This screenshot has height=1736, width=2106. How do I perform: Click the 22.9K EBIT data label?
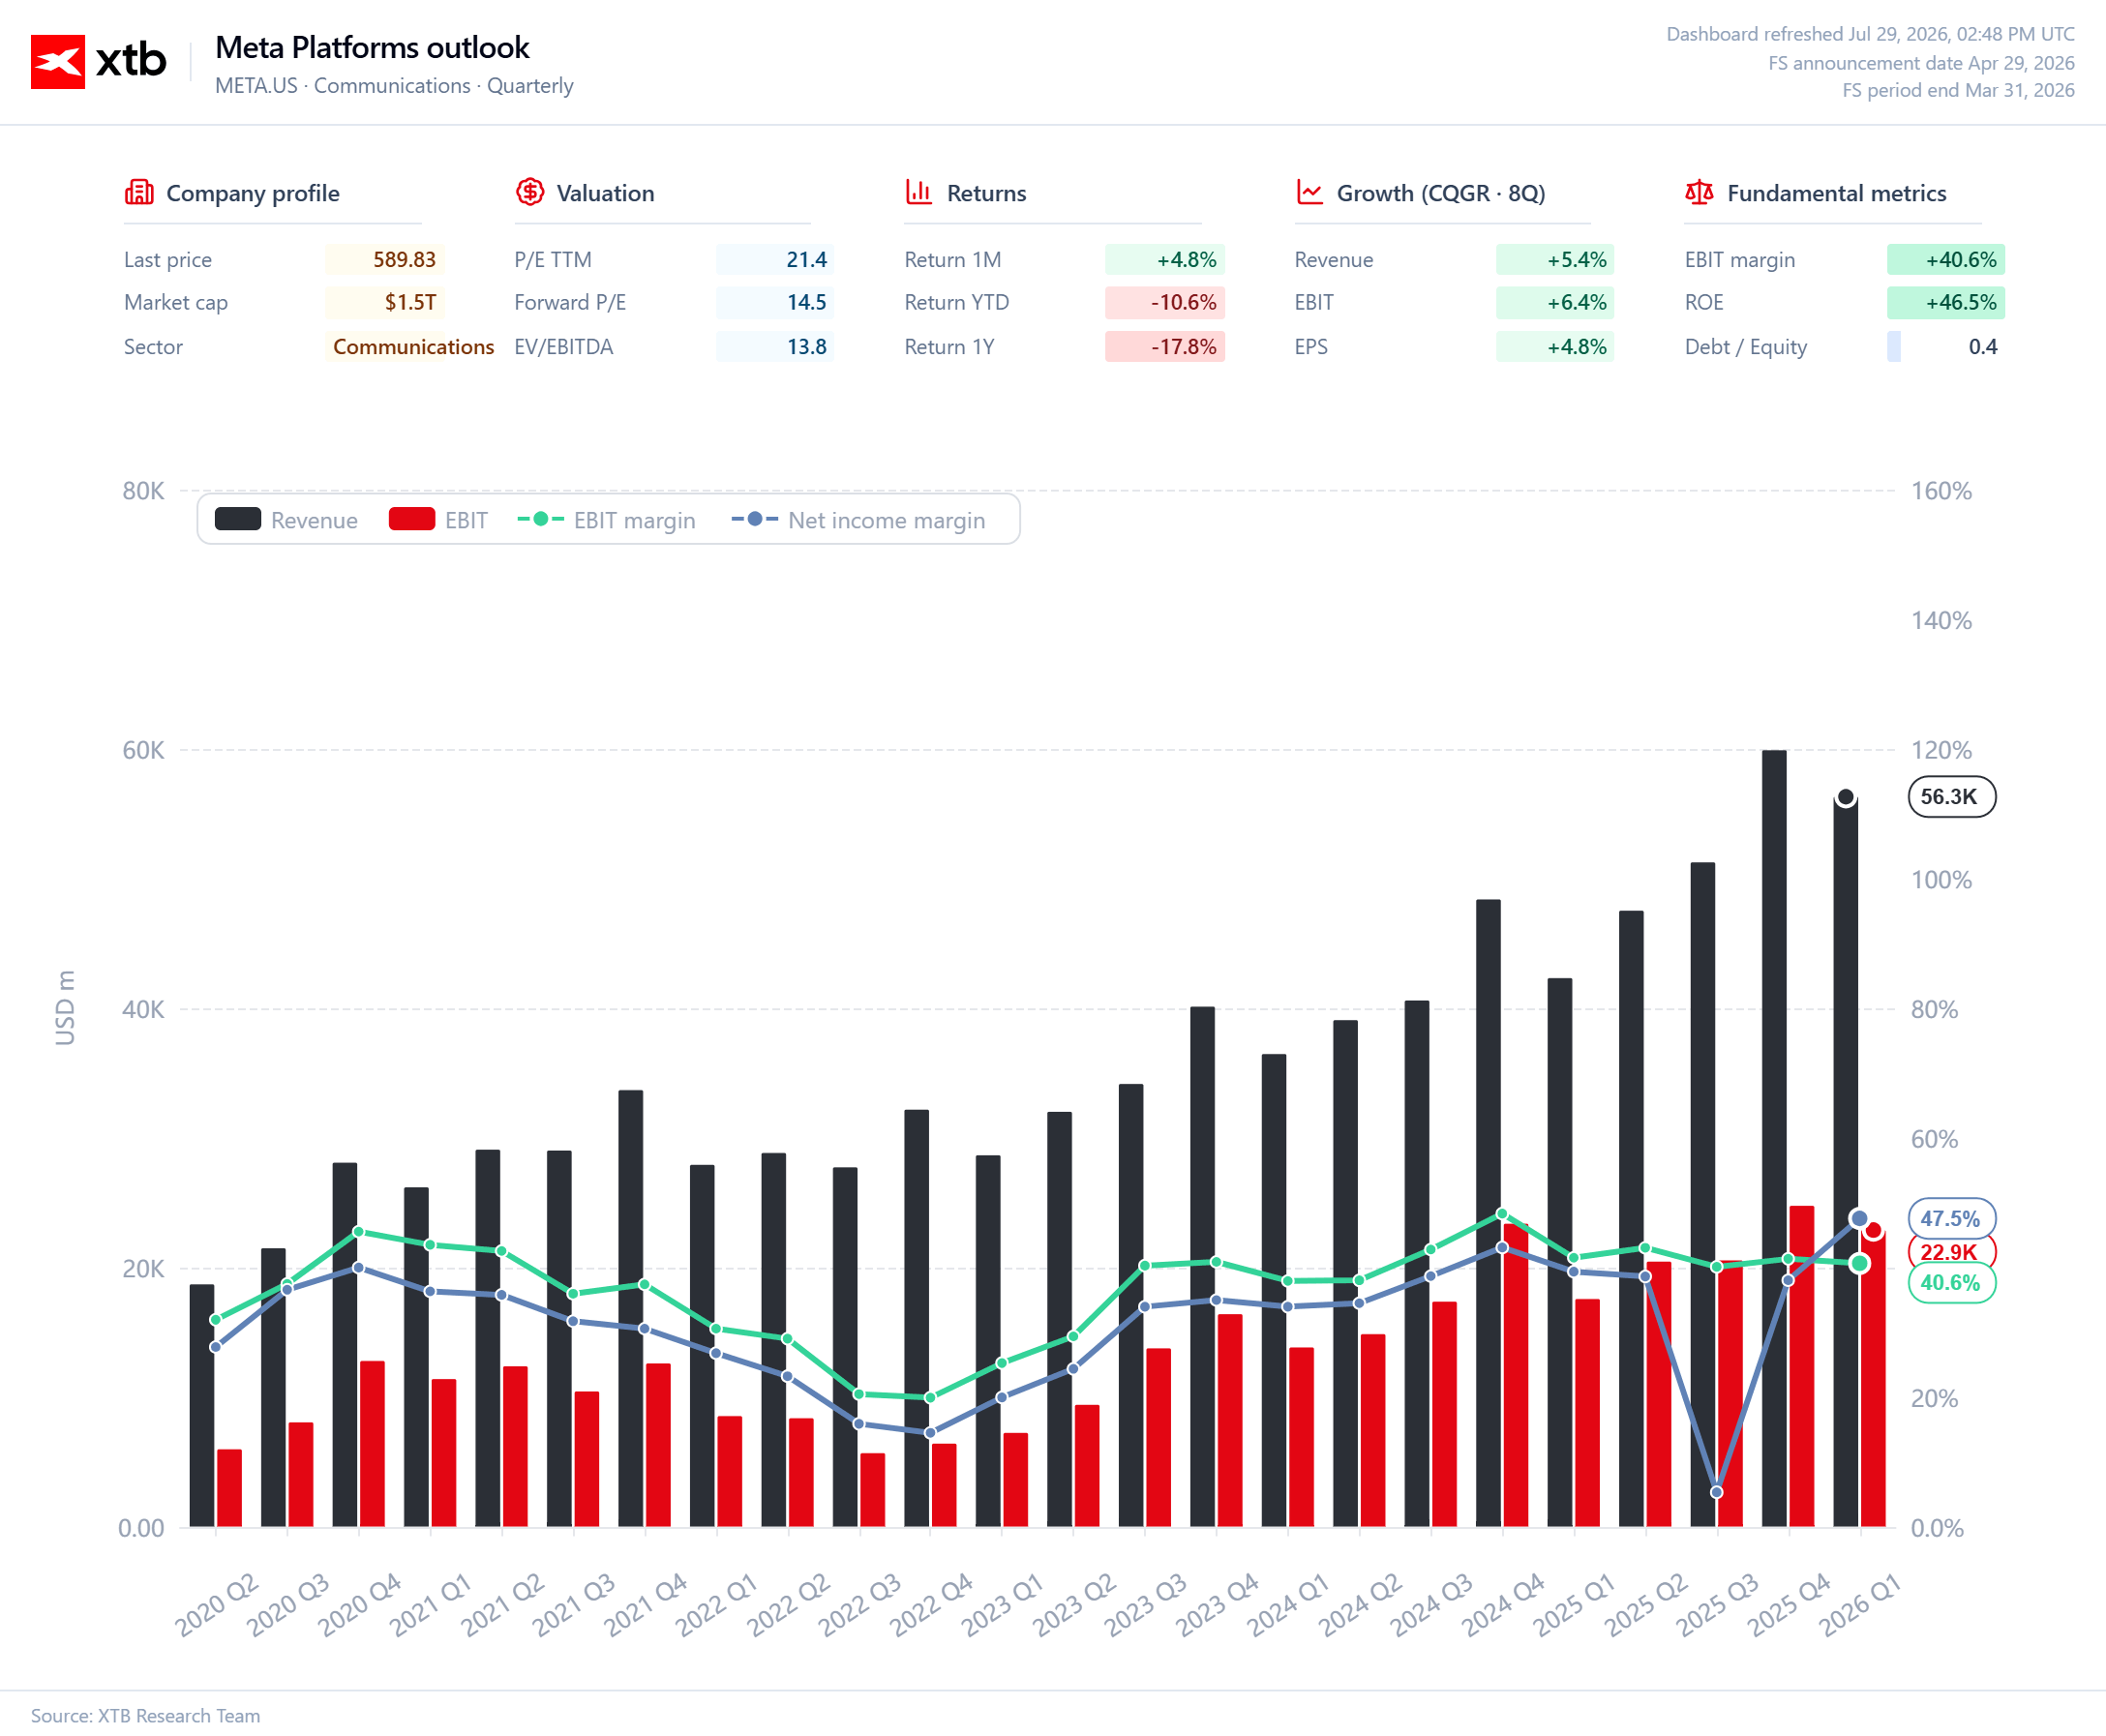click(1949, 1252)
